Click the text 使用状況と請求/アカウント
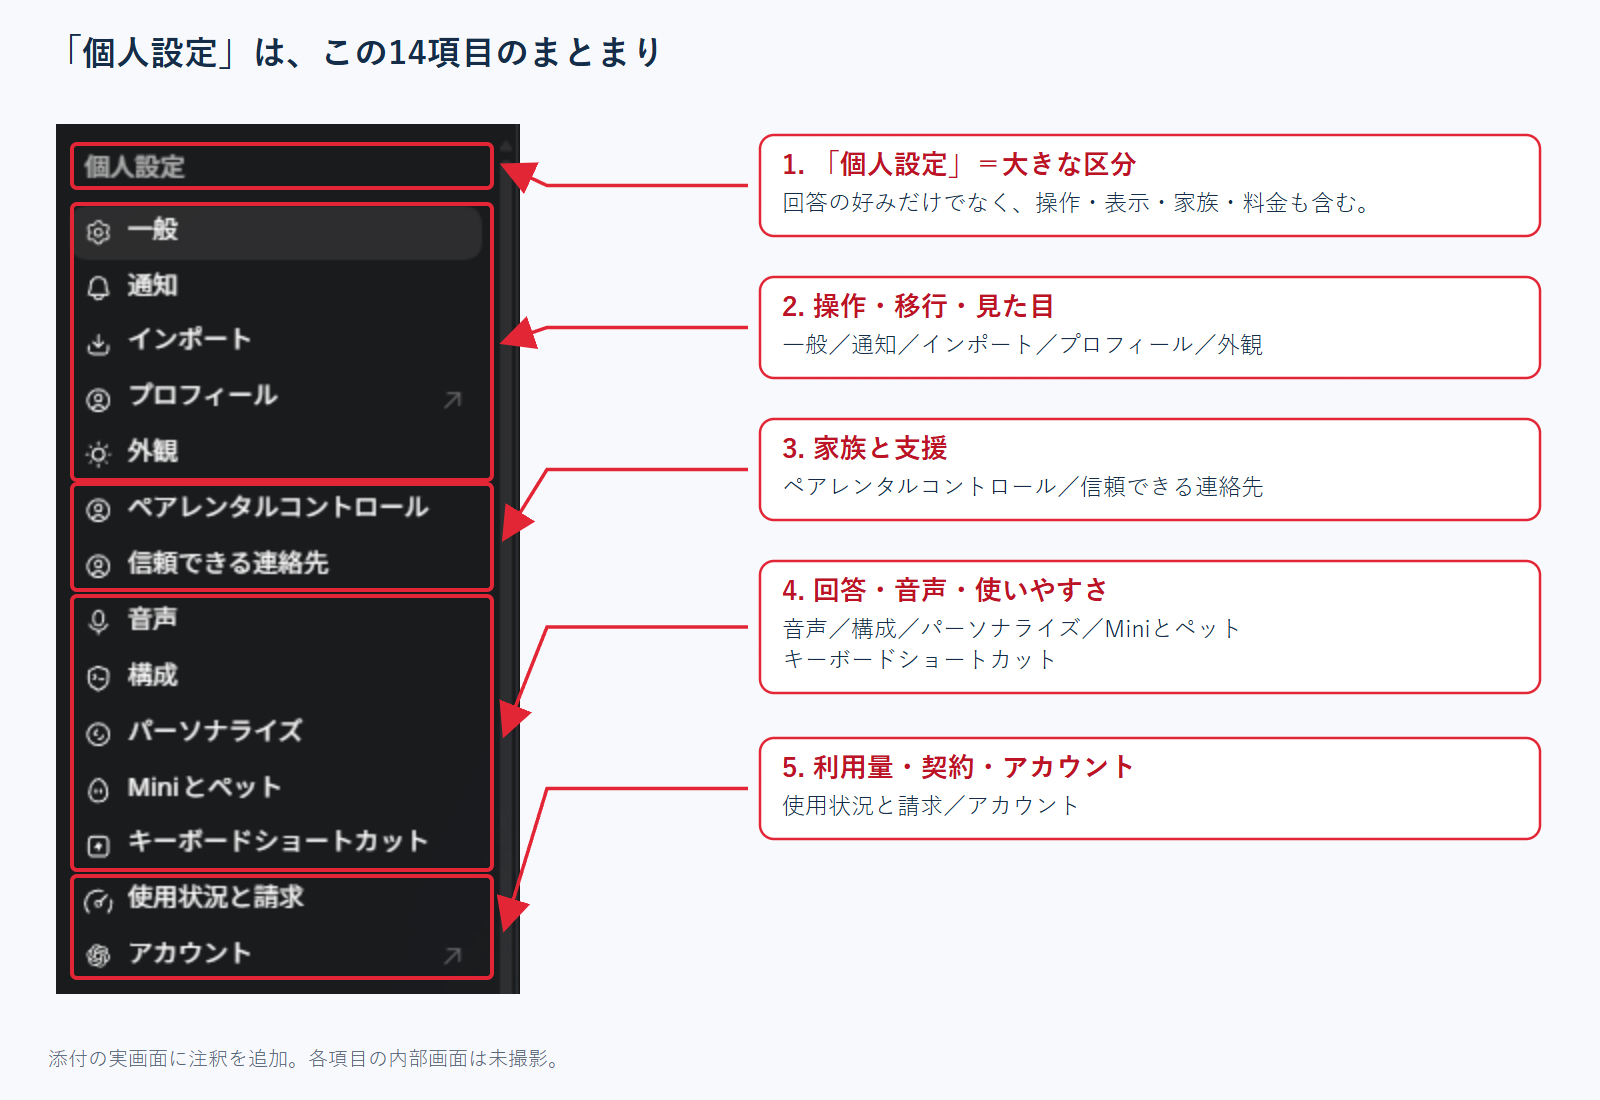1600x1100 pixels. [x=931, y=806]
